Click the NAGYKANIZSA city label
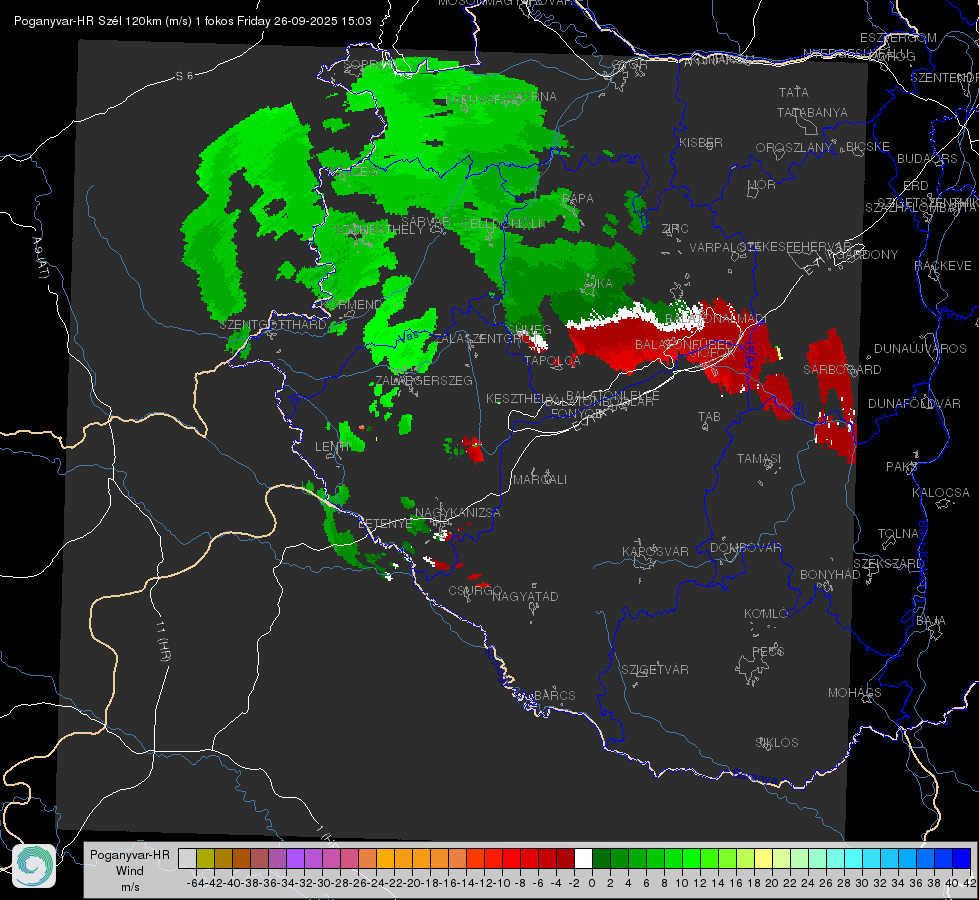 [x=458, y=513]
